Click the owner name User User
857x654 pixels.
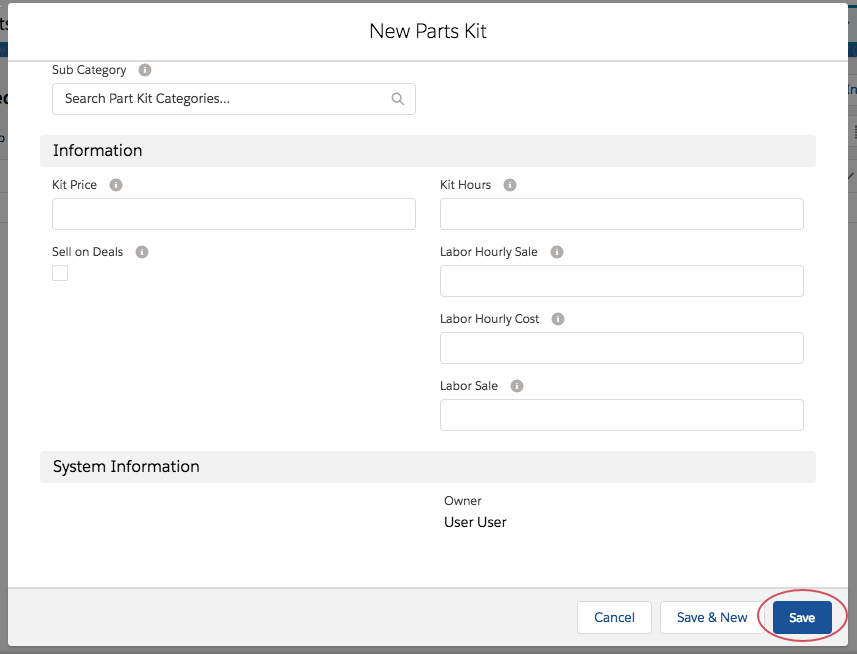coord(475,522)
